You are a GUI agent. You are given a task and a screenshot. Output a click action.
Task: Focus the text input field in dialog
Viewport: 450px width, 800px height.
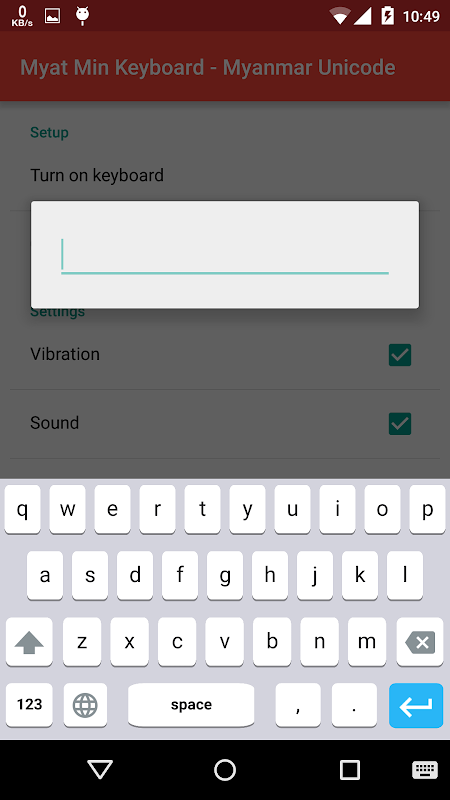coord(225,256)
